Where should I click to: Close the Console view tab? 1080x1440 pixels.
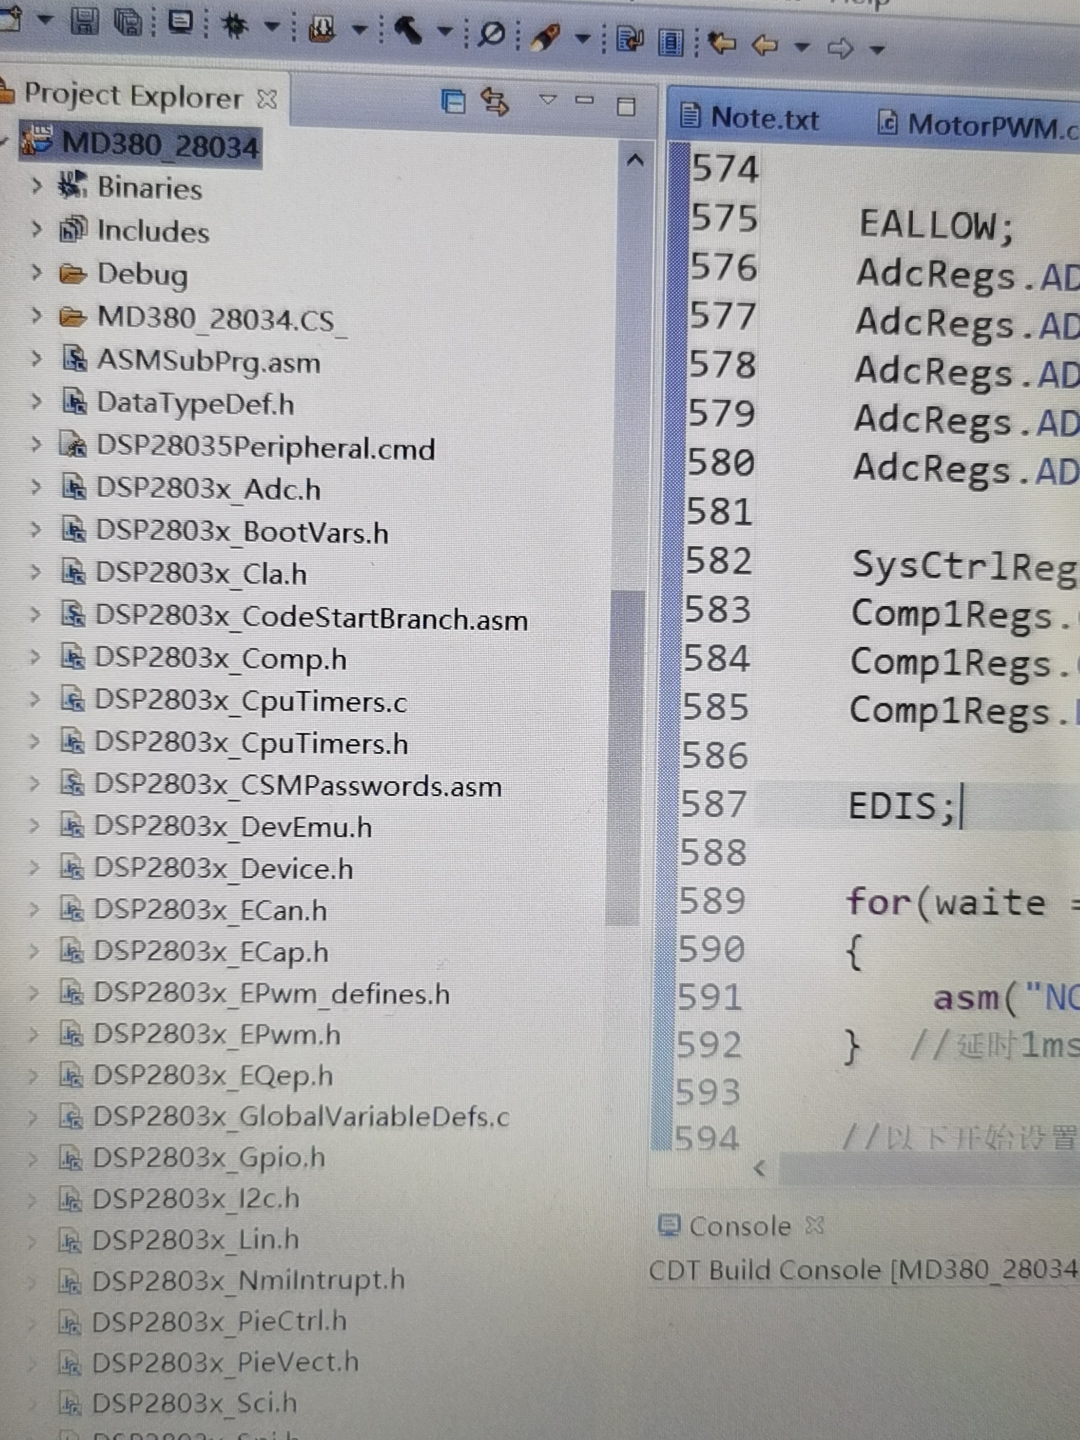tap(815, 1225)
